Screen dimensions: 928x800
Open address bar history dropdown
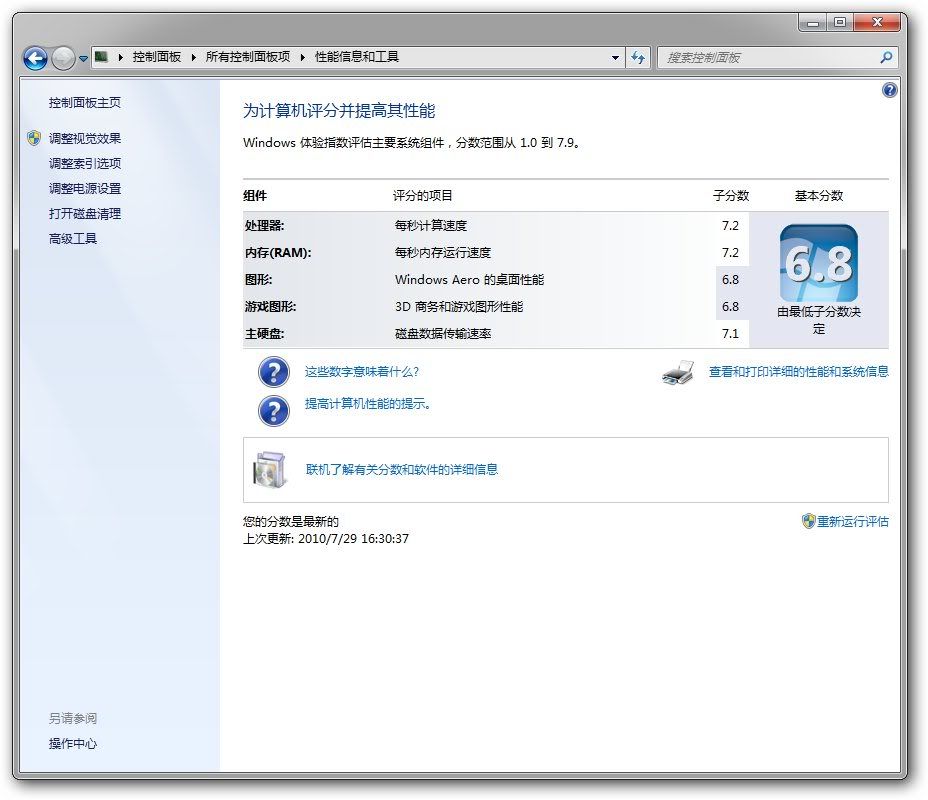coord(616,57)
